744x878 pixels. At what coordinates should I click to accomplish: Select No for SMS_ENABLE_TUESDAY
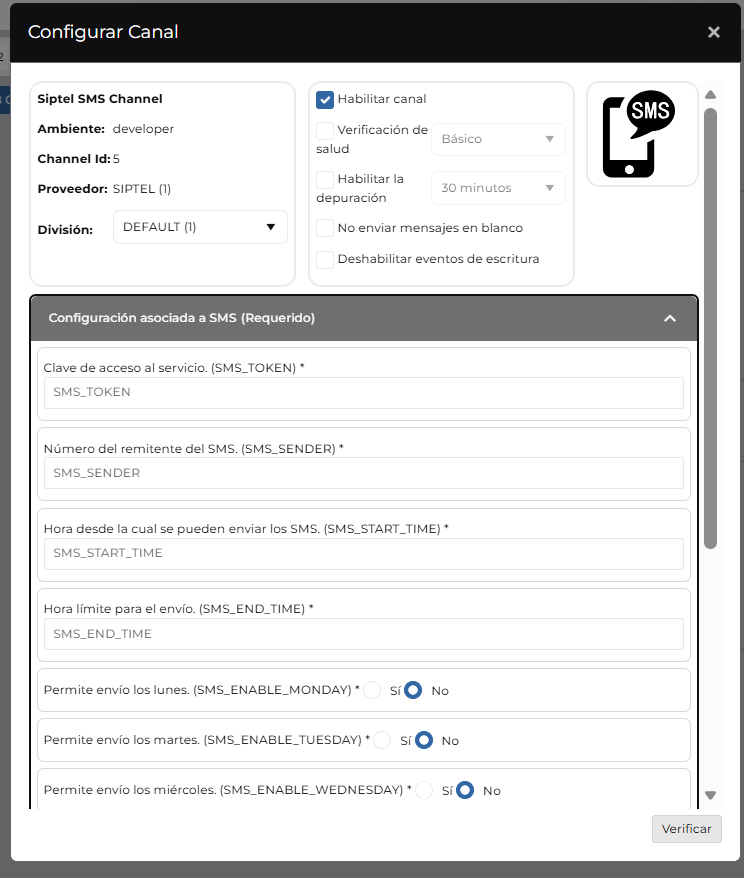tap(424, 740)
